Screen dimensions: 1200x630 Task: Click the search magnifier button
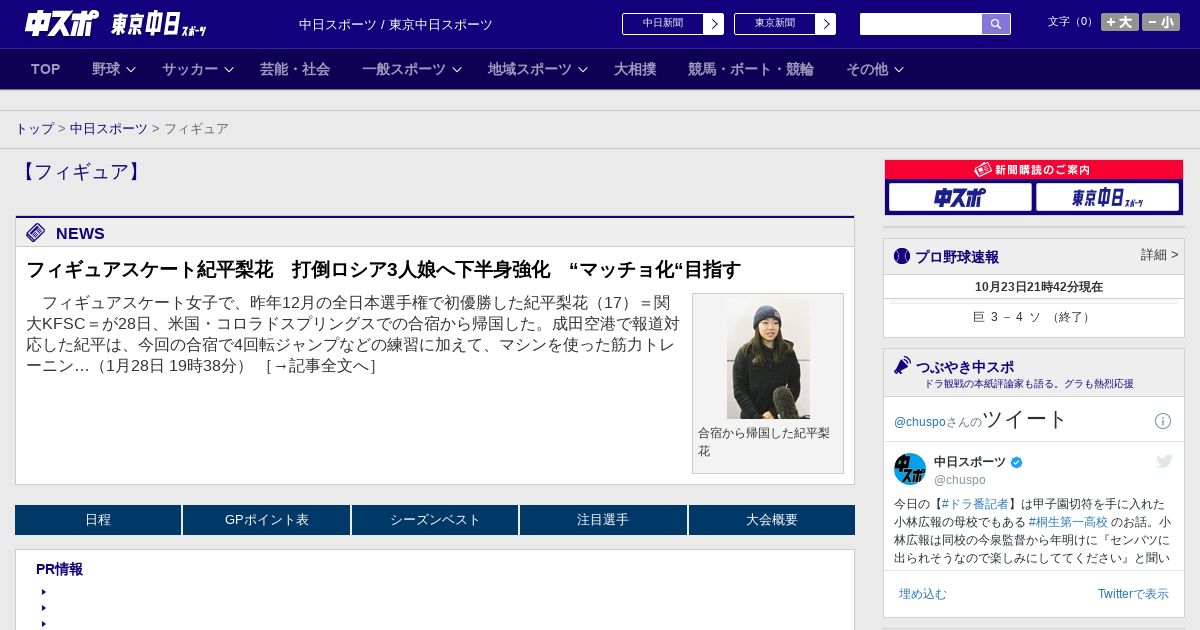click(996, 24)
